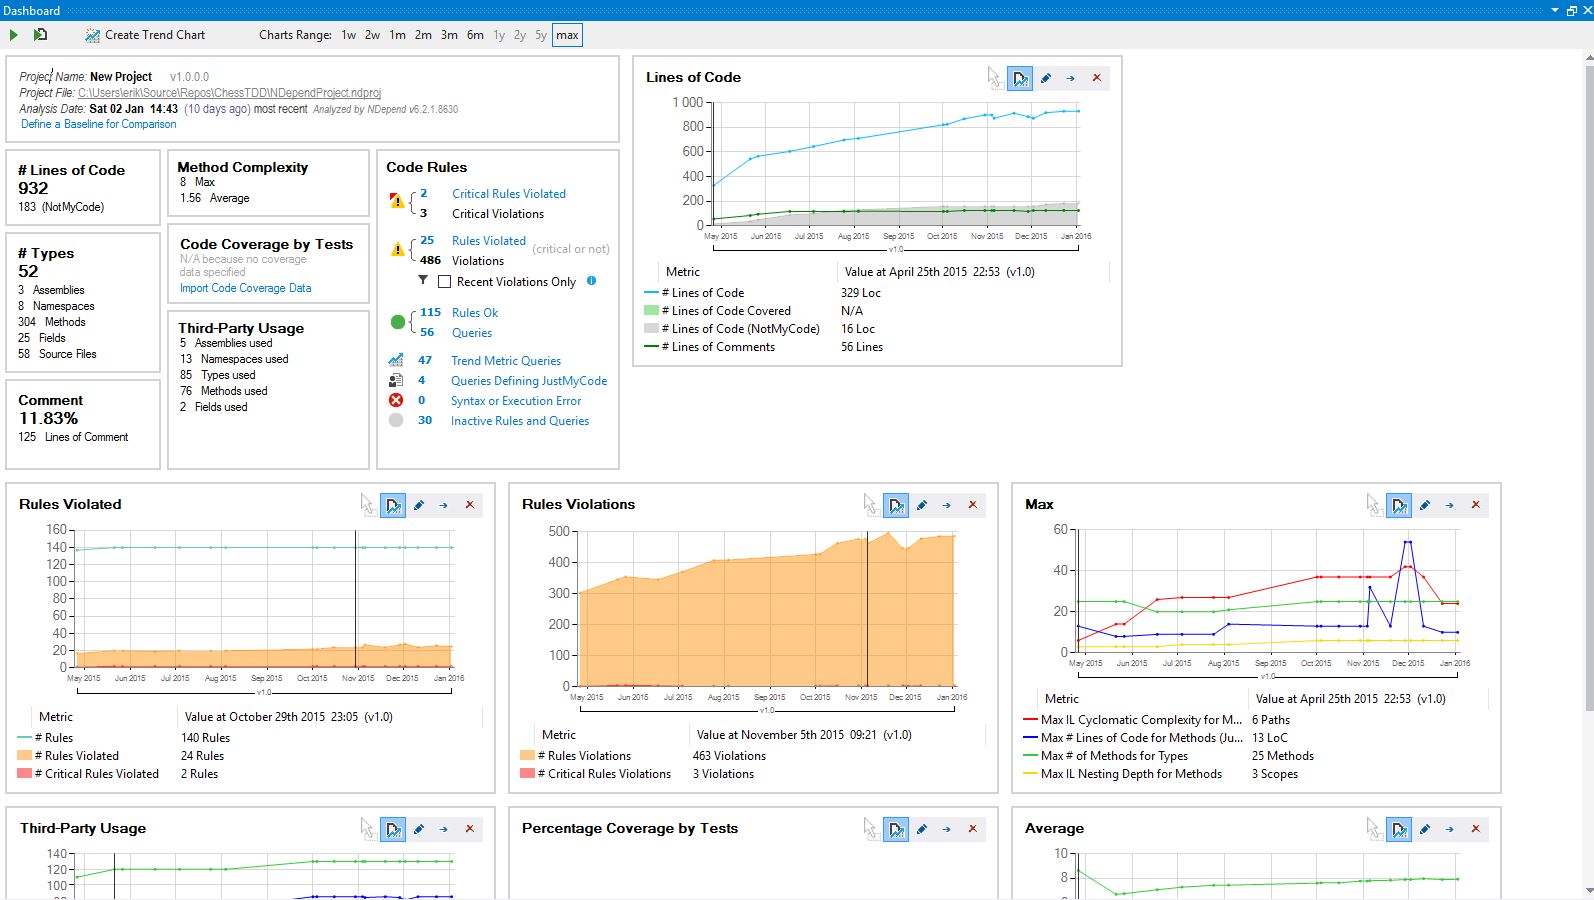Edit the Lines of Code chart with pencil icon
1594x900 pixels.
click(1046, 78)
